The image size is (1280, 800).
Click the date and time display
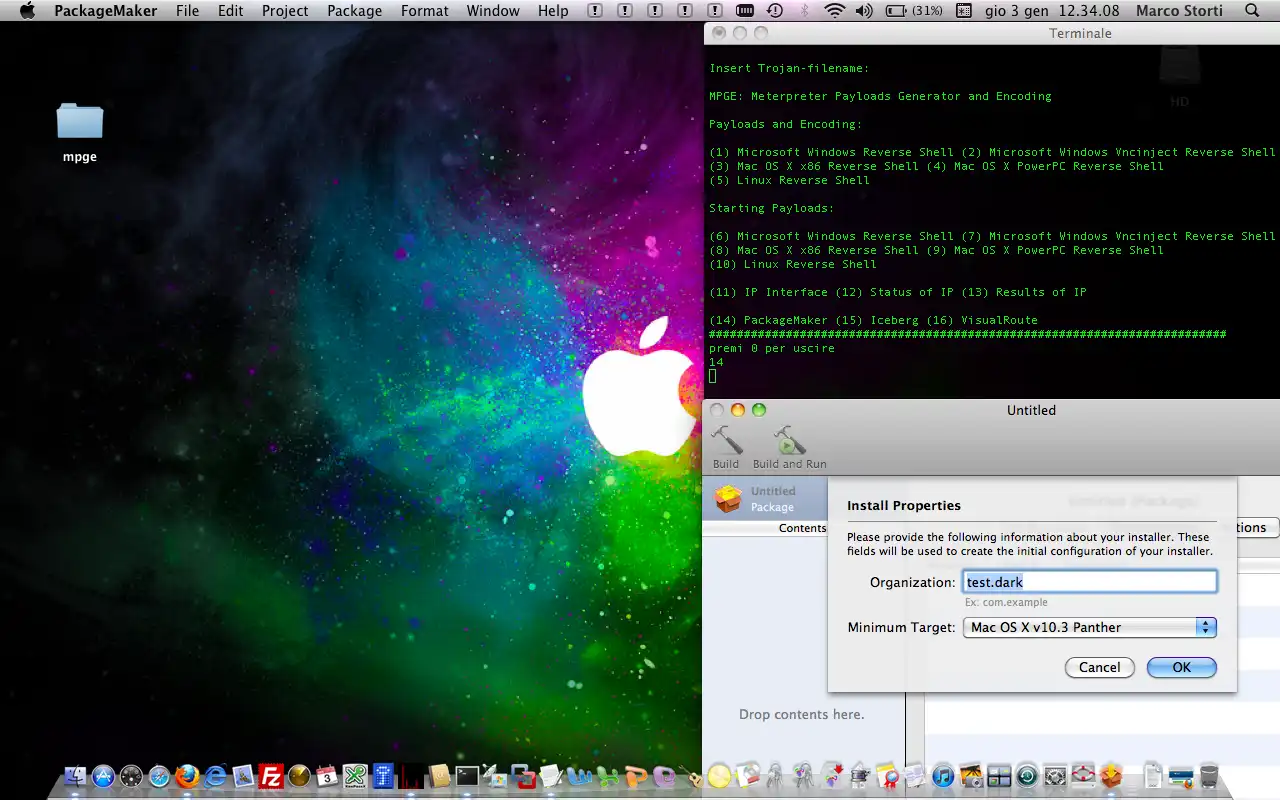point(1051,11)
